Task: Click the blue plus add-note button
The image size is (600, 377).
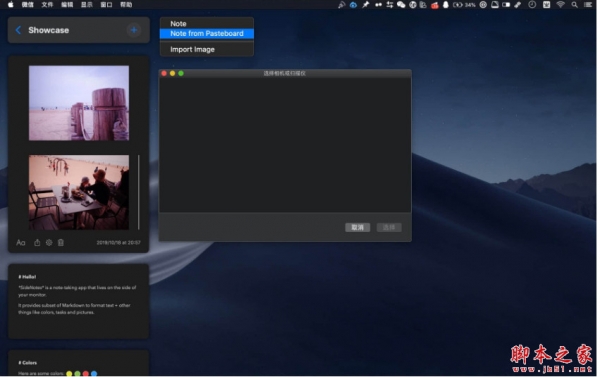Action: point(134,30)
